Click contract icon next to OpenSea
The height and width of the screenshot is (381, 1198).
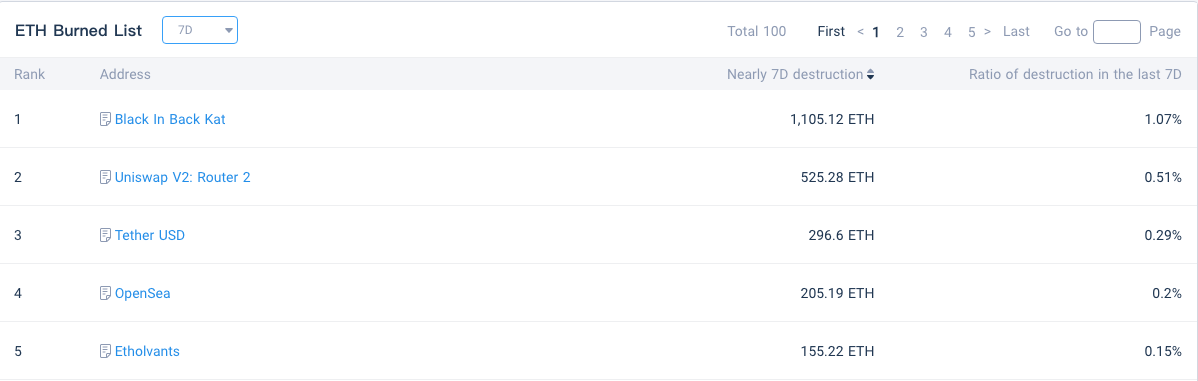tap(105, 293)
